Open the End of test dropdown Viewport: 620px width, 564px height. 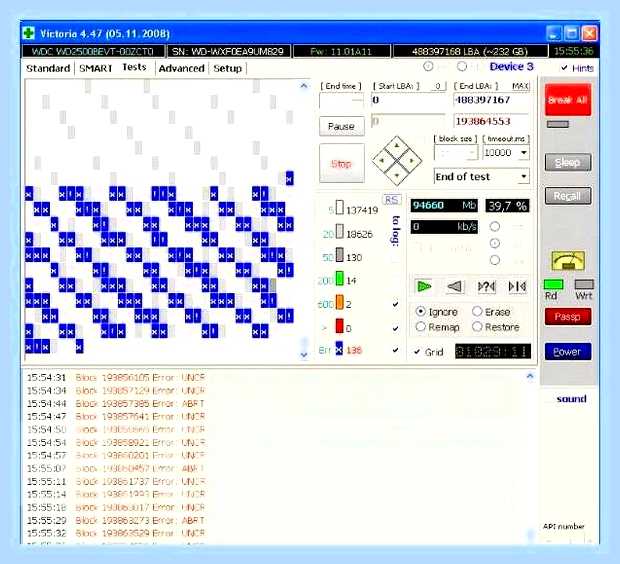click(524, 176)
